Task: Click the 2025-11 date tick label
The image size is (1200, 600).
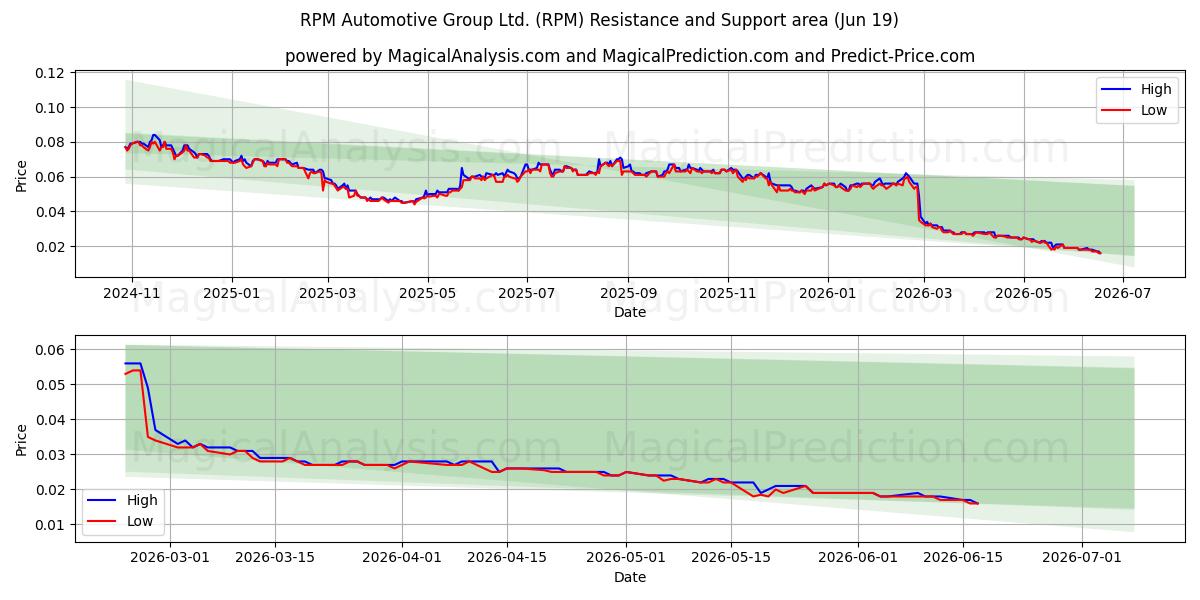Action: pyautogui.click(x=728, y=293)
